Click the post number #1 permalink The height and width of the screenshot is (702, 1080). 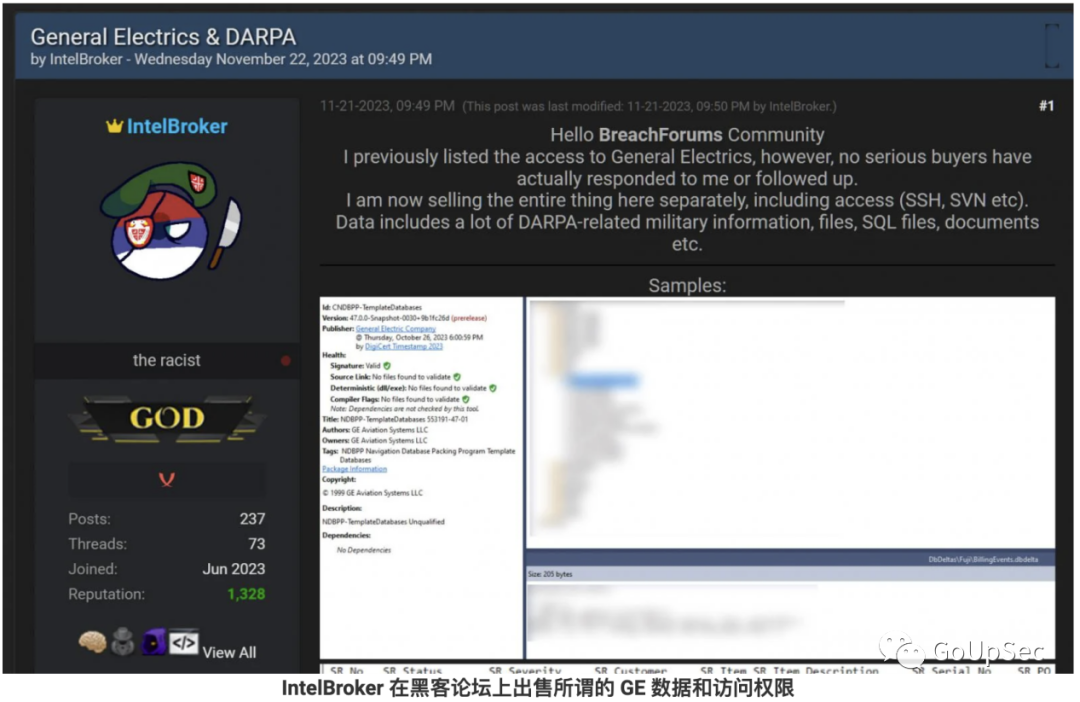point(1045,106)
